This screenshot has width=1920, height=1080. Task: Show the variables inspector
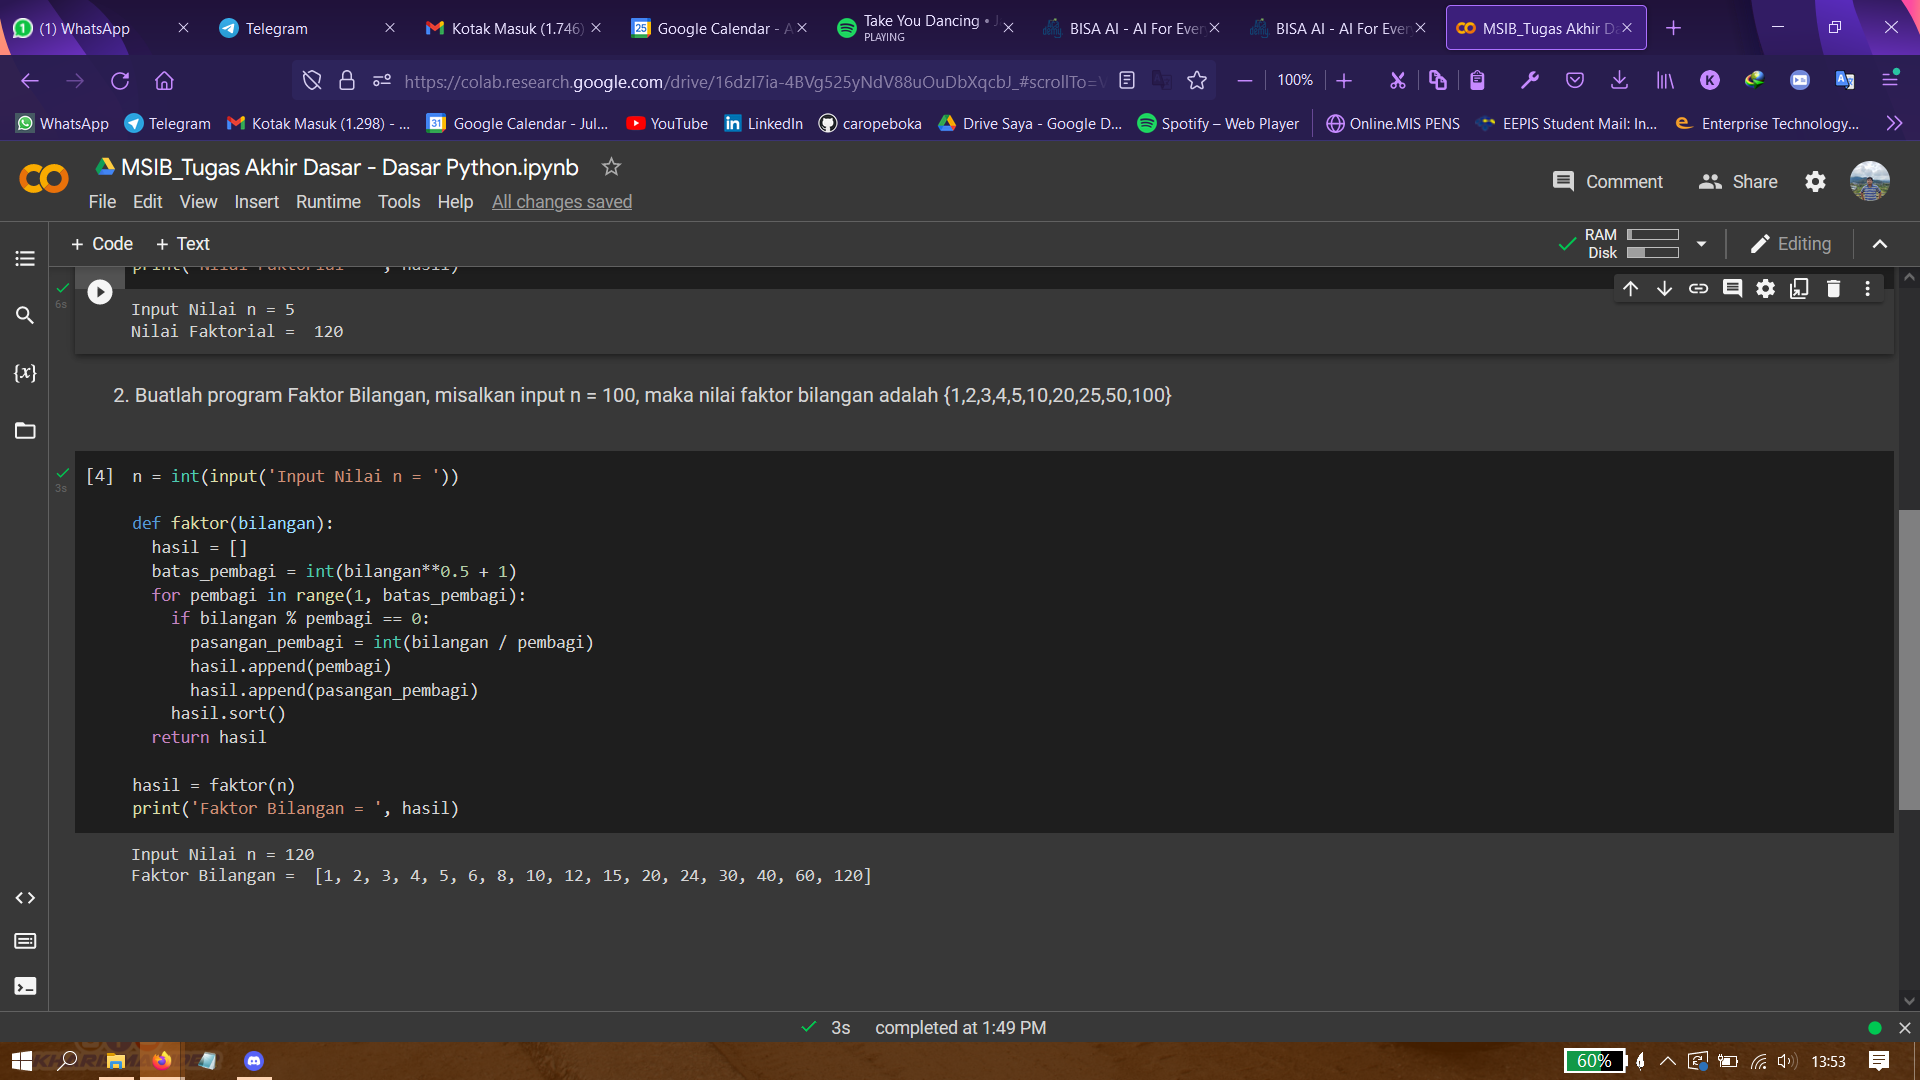click(x=25, y=373)
